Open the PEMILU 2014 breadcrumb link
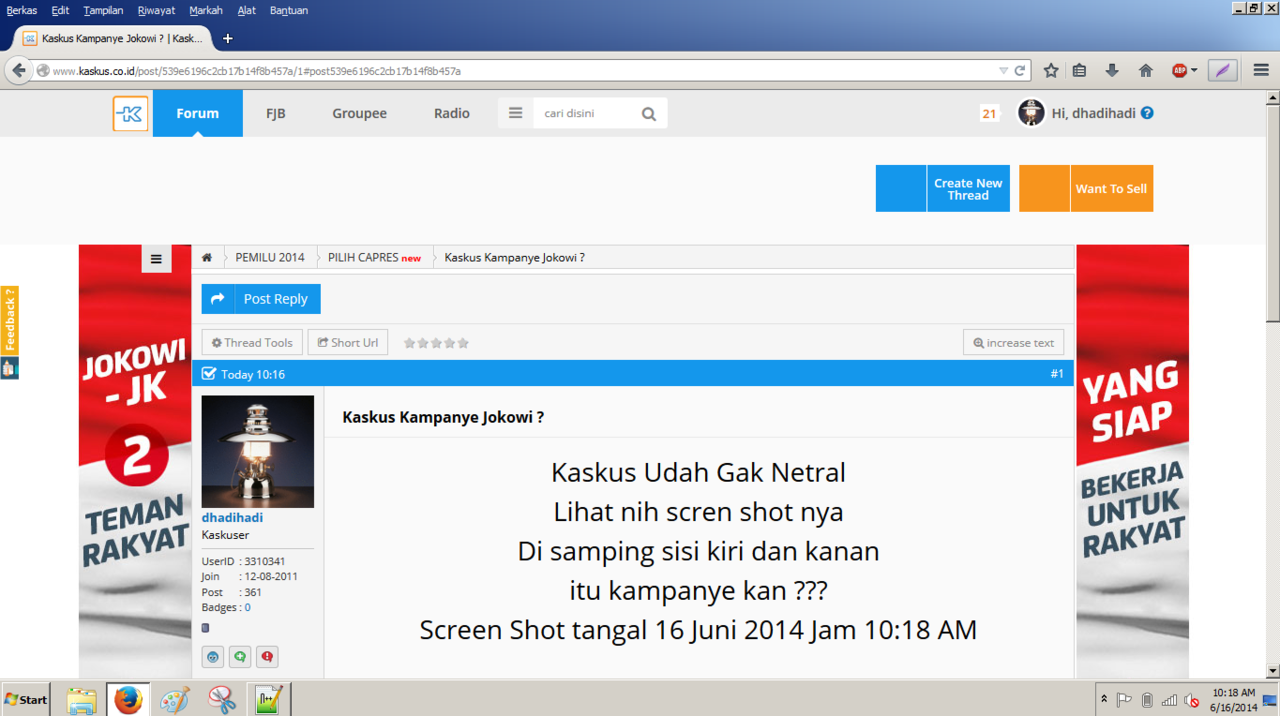 pos(270,258)
